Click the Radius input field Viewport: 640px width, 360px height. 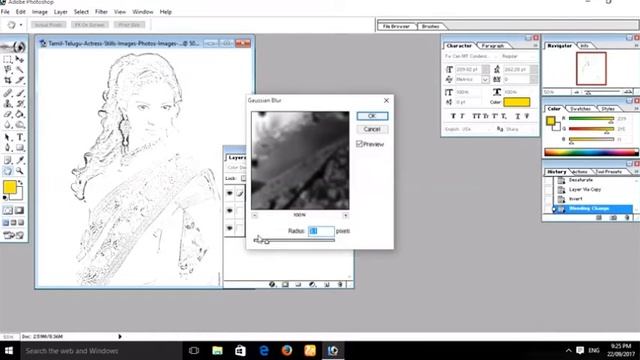coord(321,231)
